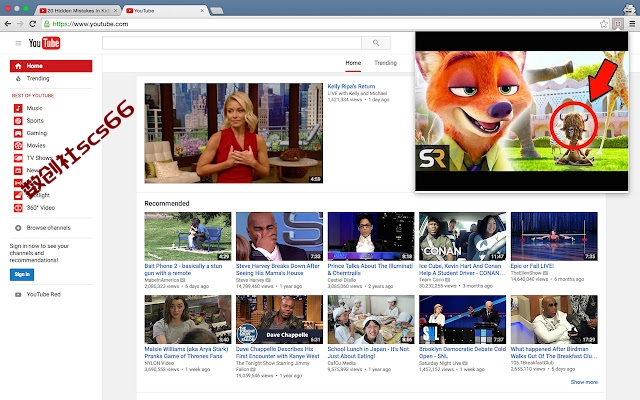
Task: Click the 'Steve Harvey' channel name
Action: 250,280
